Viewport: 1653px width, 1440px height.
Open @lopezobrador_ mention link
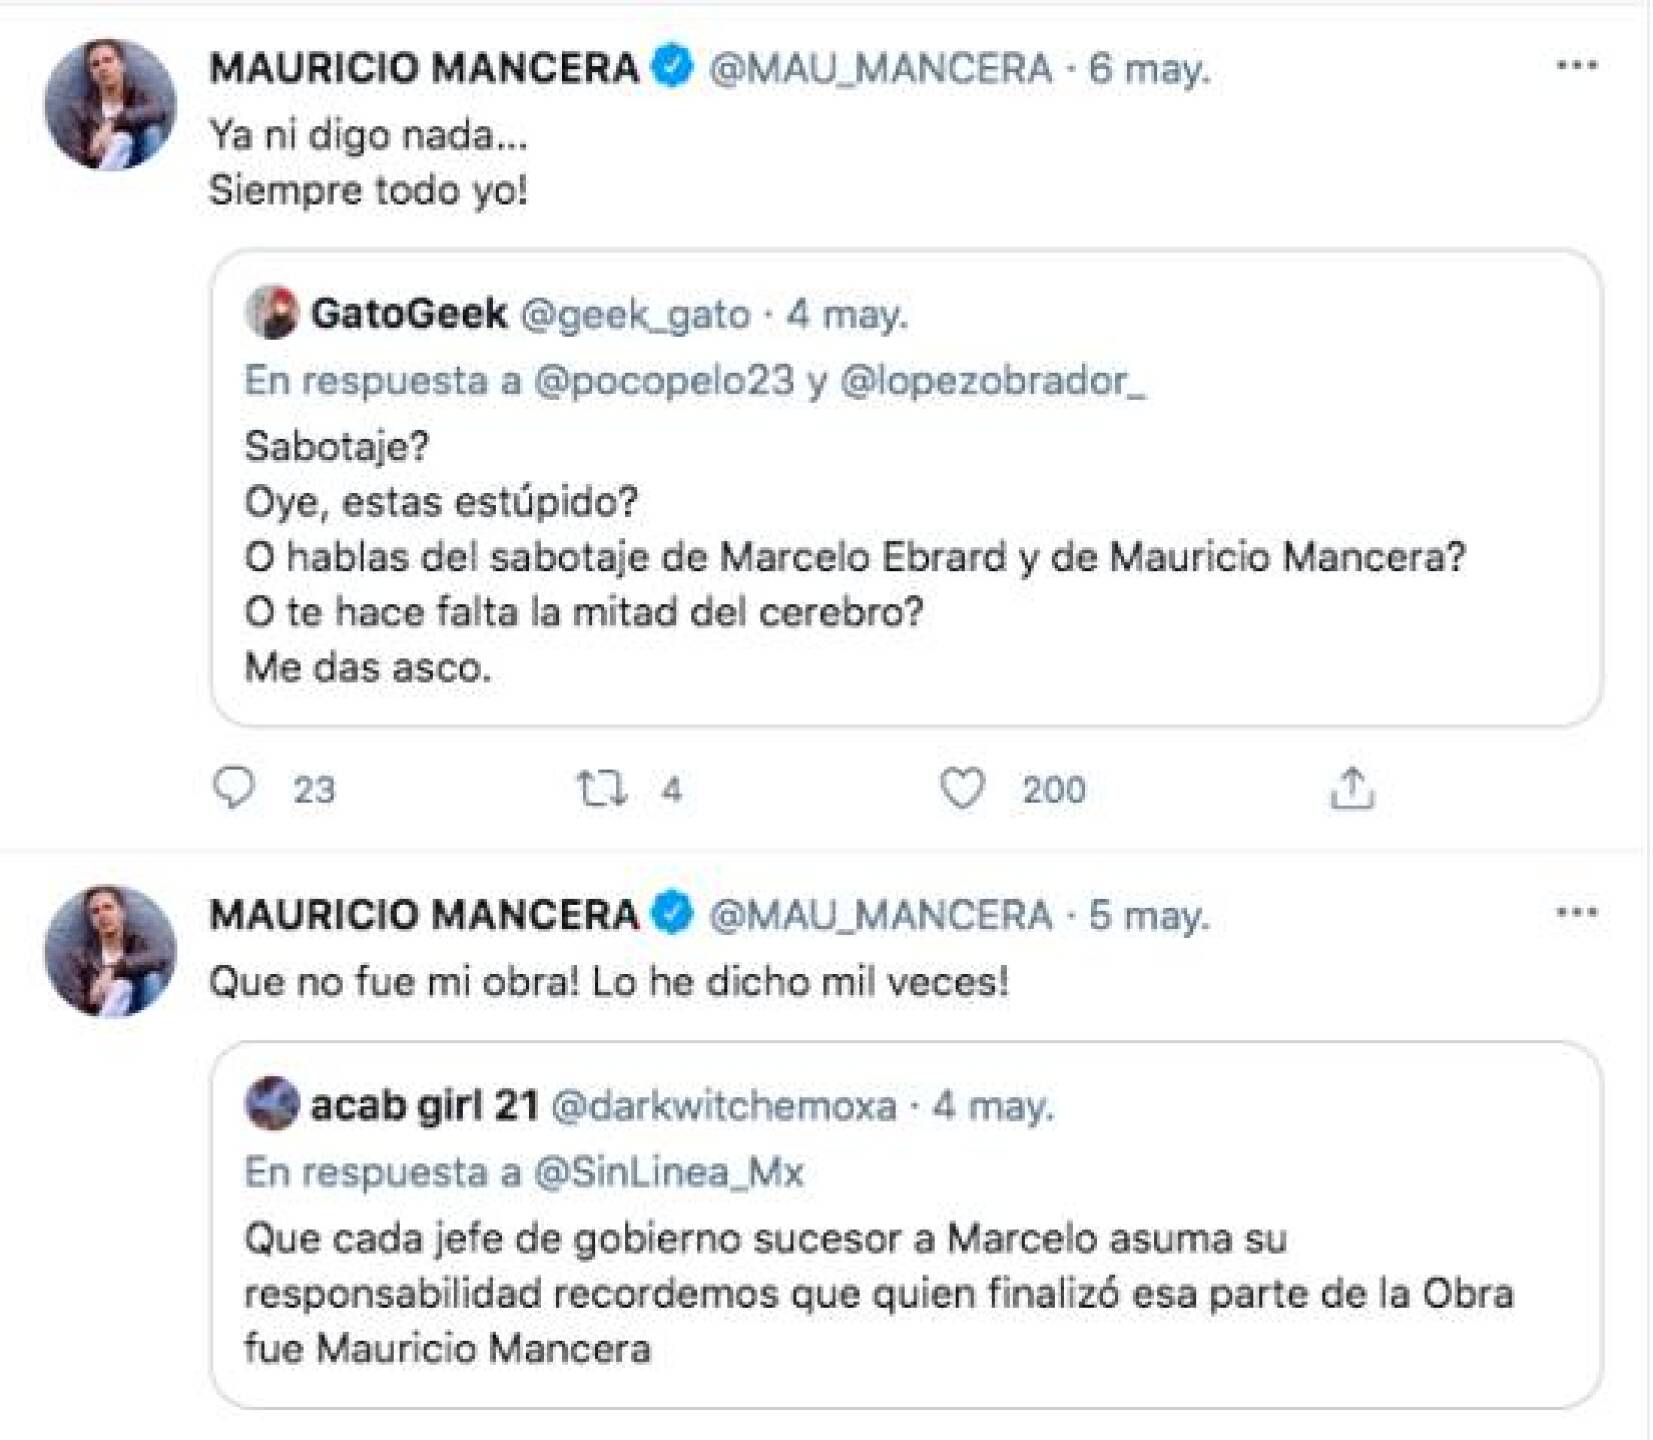tap(992, 381)
